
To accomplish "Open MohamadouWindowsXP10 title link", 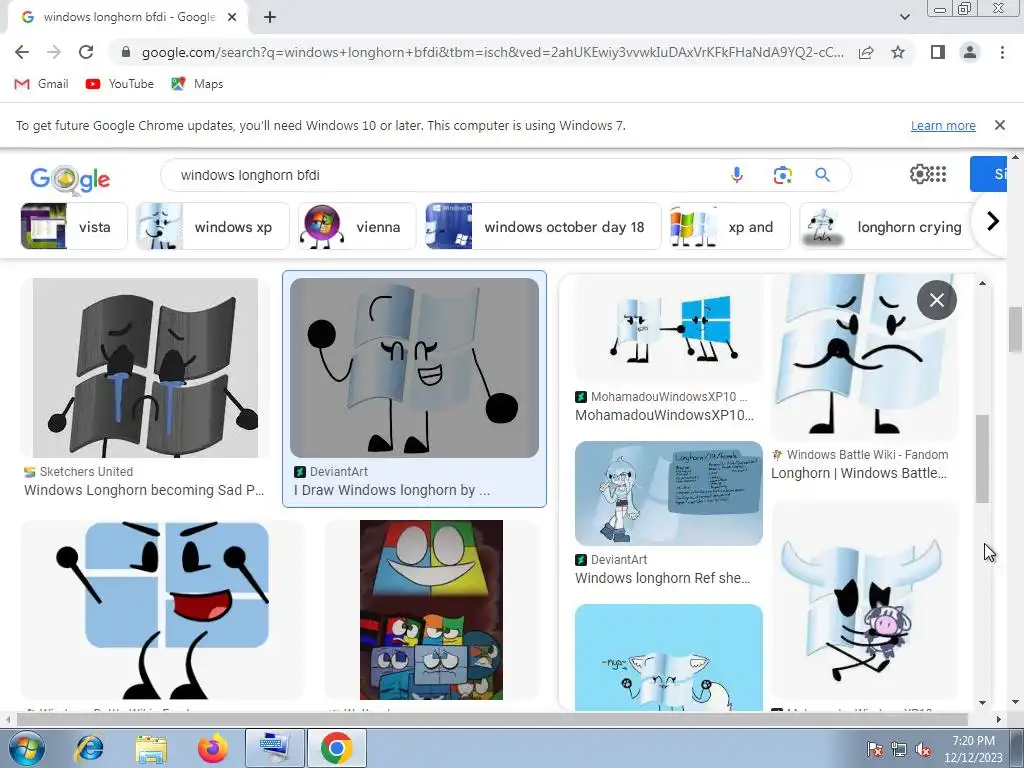I will (664, 415).
